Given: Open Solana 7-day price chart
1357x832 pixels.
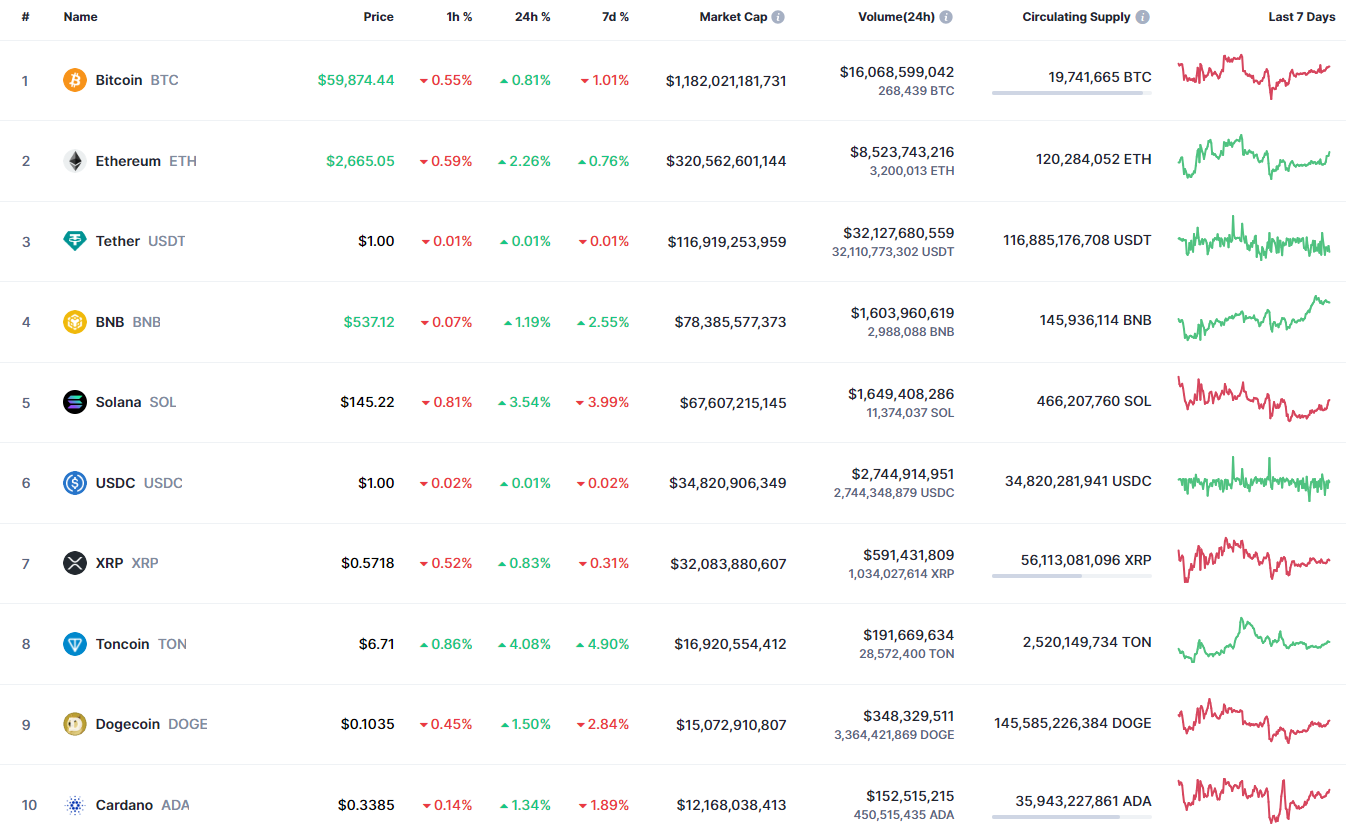Looking at the screenshot, I should point(1254,399).
